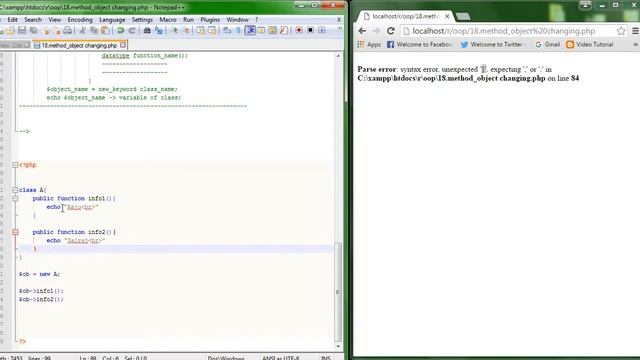The width and height of the screenshot is (640, 360).
Task: Open the Window menu
Action: 238,20
